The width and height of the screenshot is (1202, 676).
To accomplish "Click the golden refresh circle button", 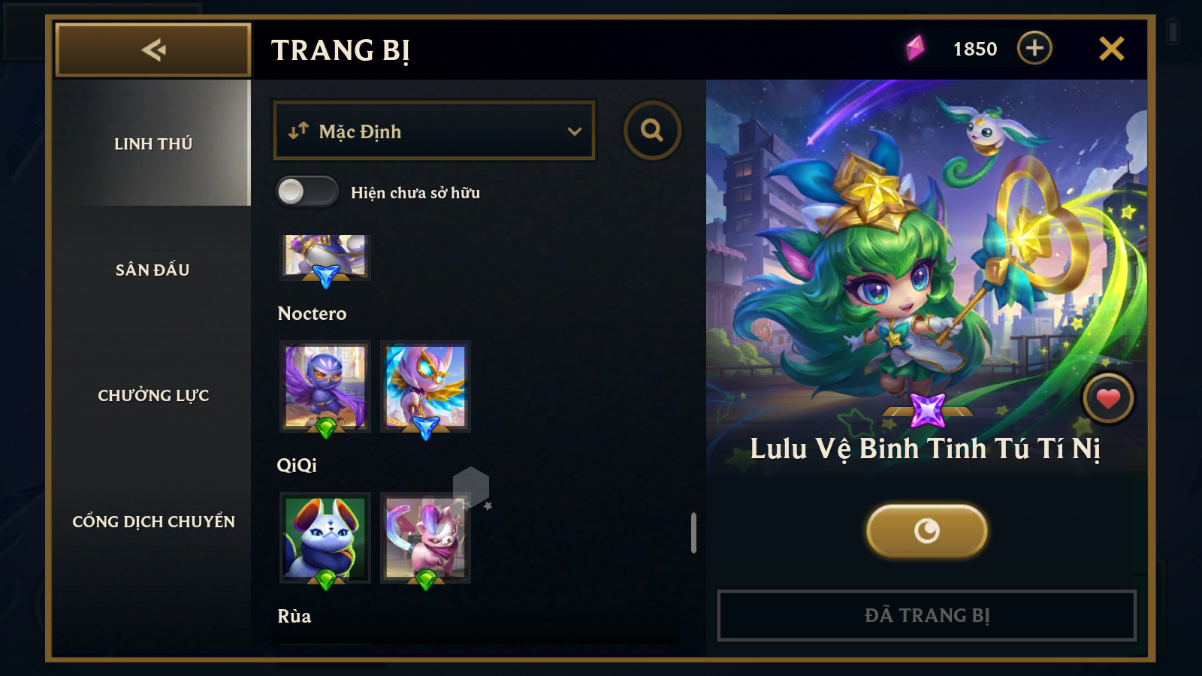I will tap(927, 530).
